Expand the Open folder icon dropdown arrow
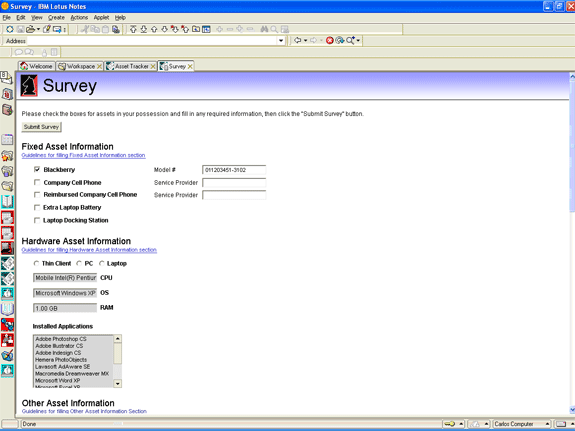Image resolution: width=575 pixels, height=431 pixels. (x=38, y=29)
